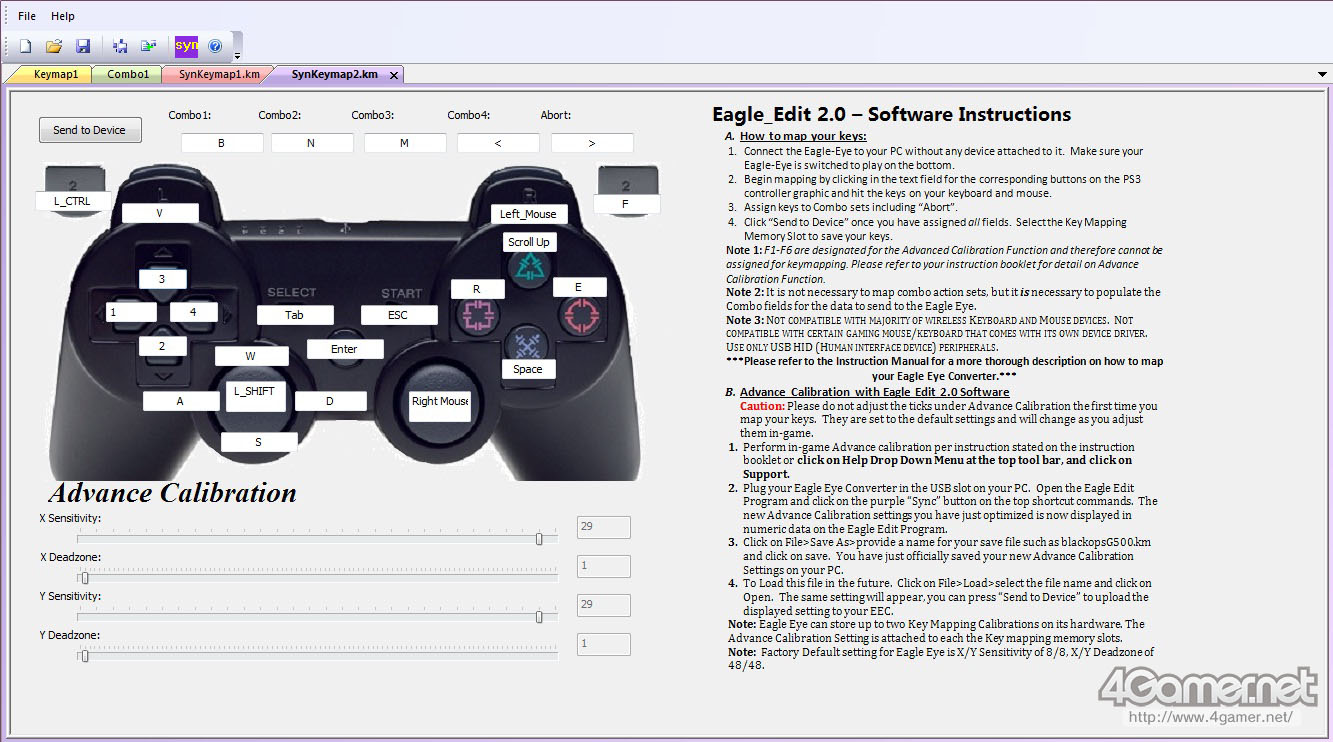Click the Combo1 key field containing B
Screen dimensions: 1333x742
(x=222, y=143)
